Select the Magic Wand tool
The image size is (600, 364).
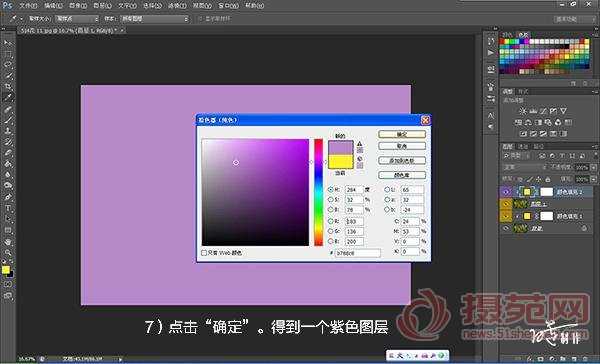pyautogui.click(x=8, y=76)
